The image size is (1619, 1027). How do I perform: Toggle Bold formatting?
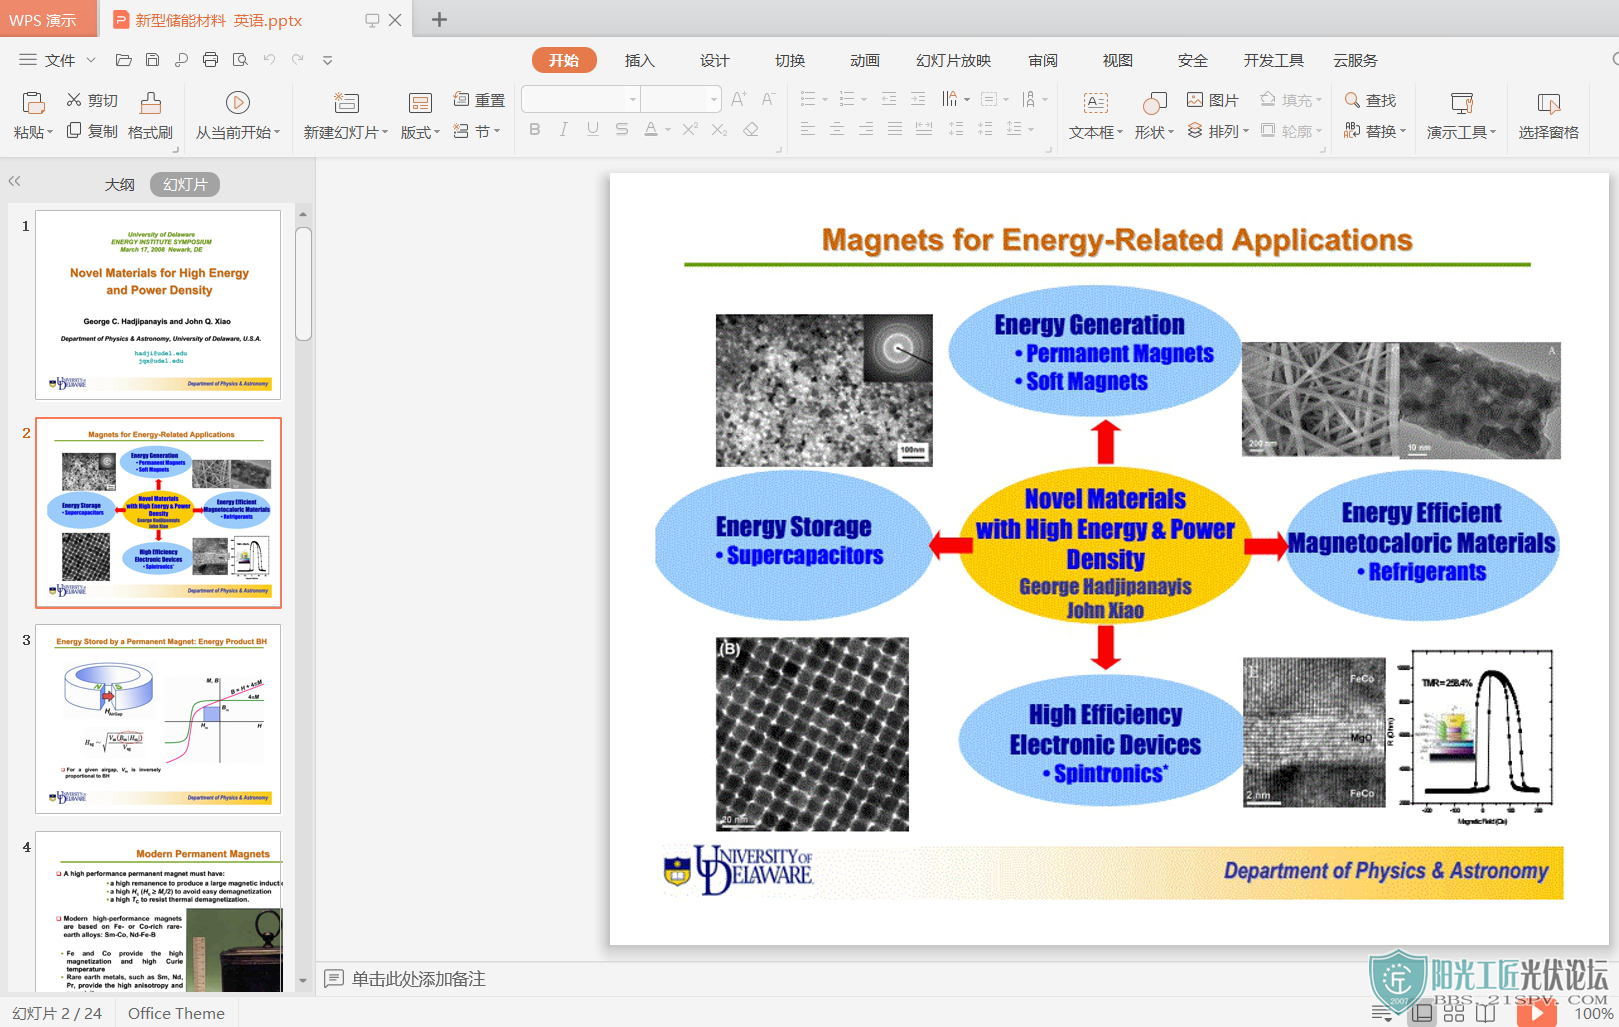(535, 129)
